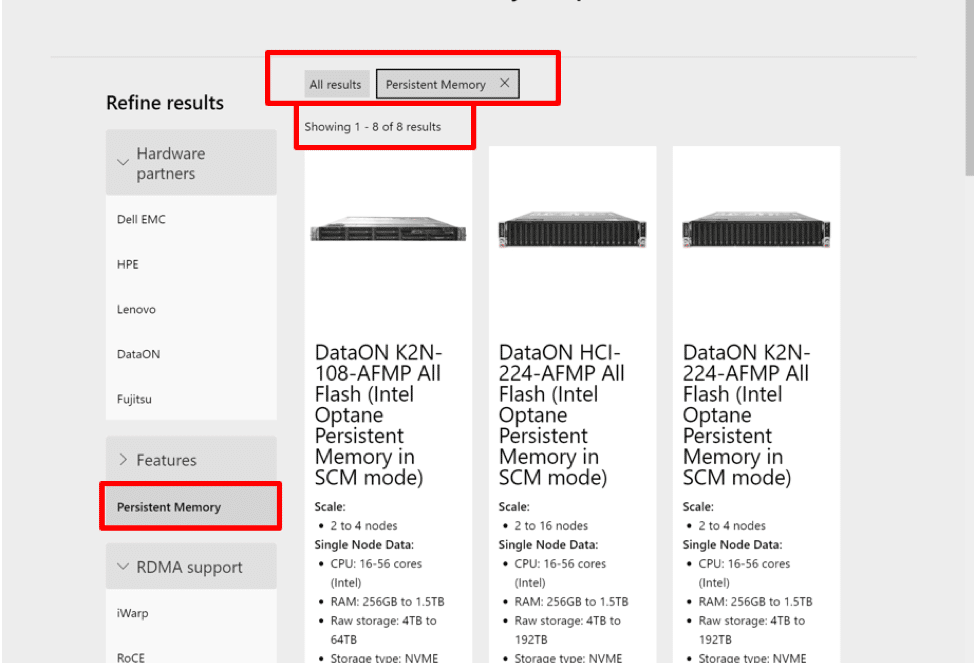Remove the Persistent Memory filter with X

[x=504, y=83]
